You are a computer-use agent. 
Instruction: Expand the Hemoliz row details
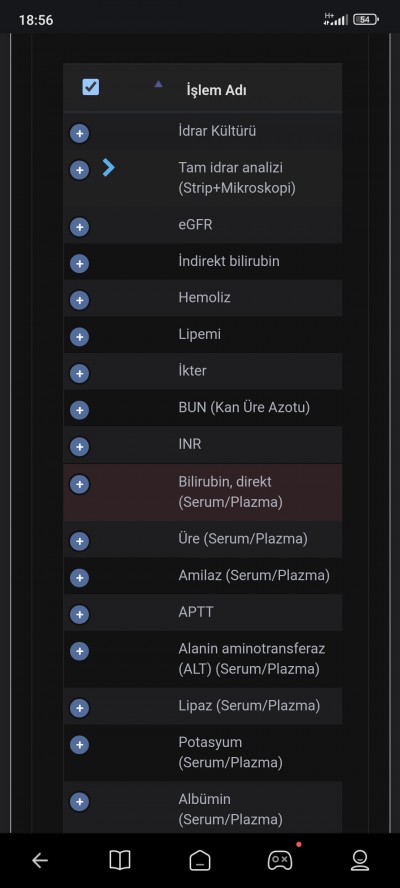point(79,300)
